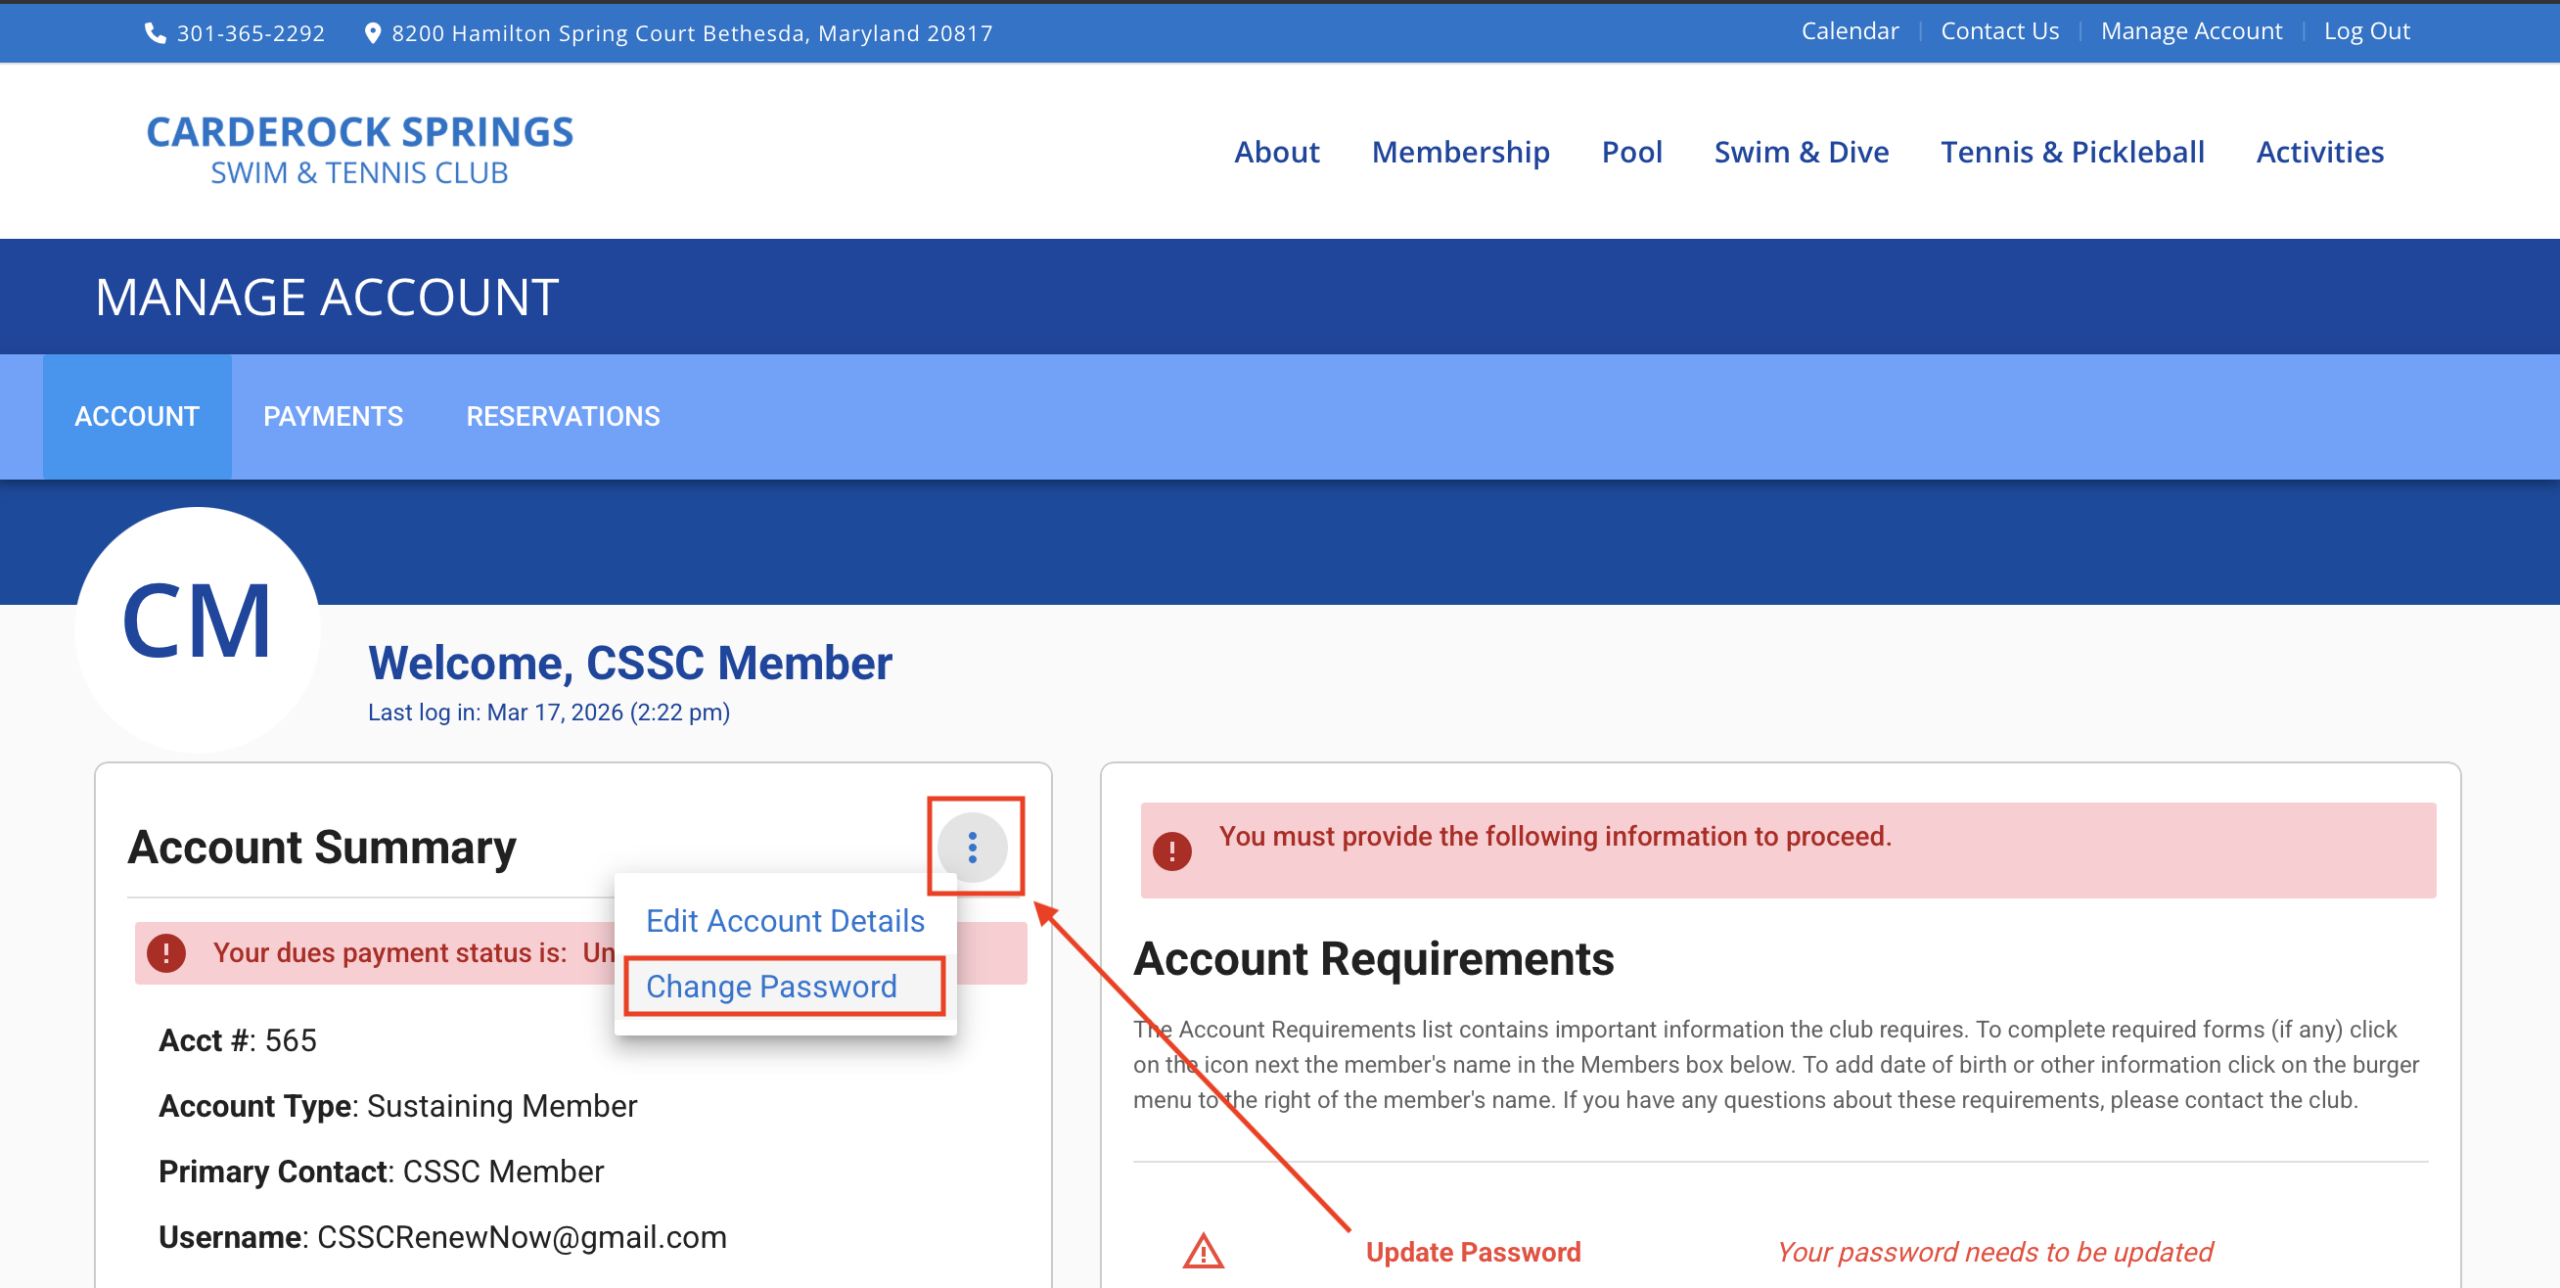Click 'Your password needs to be updated' text

tap(1994, 1252)
